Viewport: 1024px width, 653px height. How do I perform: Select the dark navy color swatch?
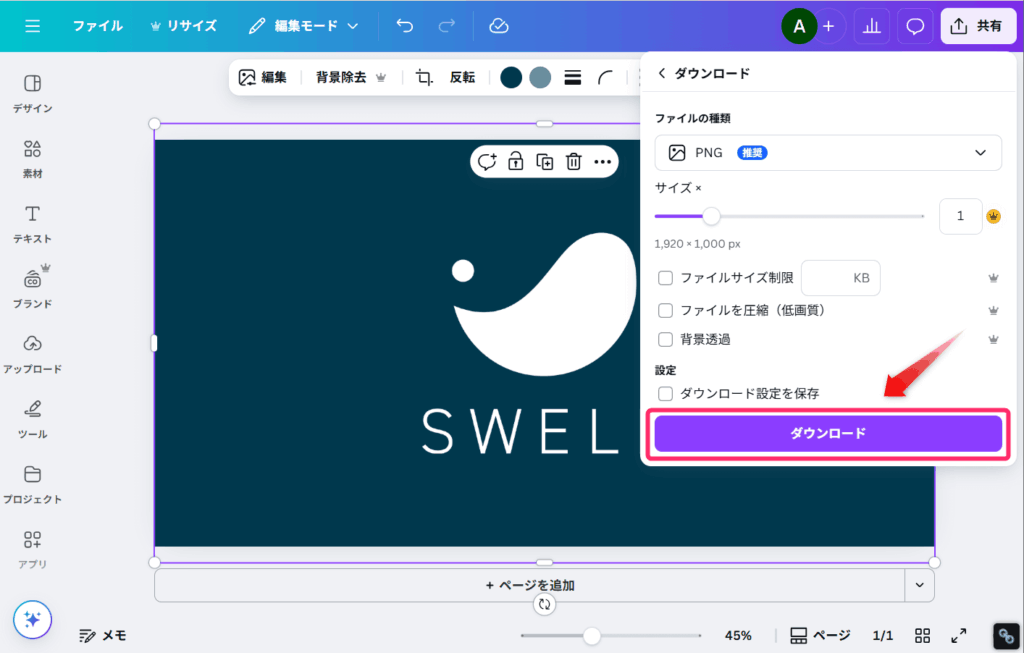(x=511, y=78)
